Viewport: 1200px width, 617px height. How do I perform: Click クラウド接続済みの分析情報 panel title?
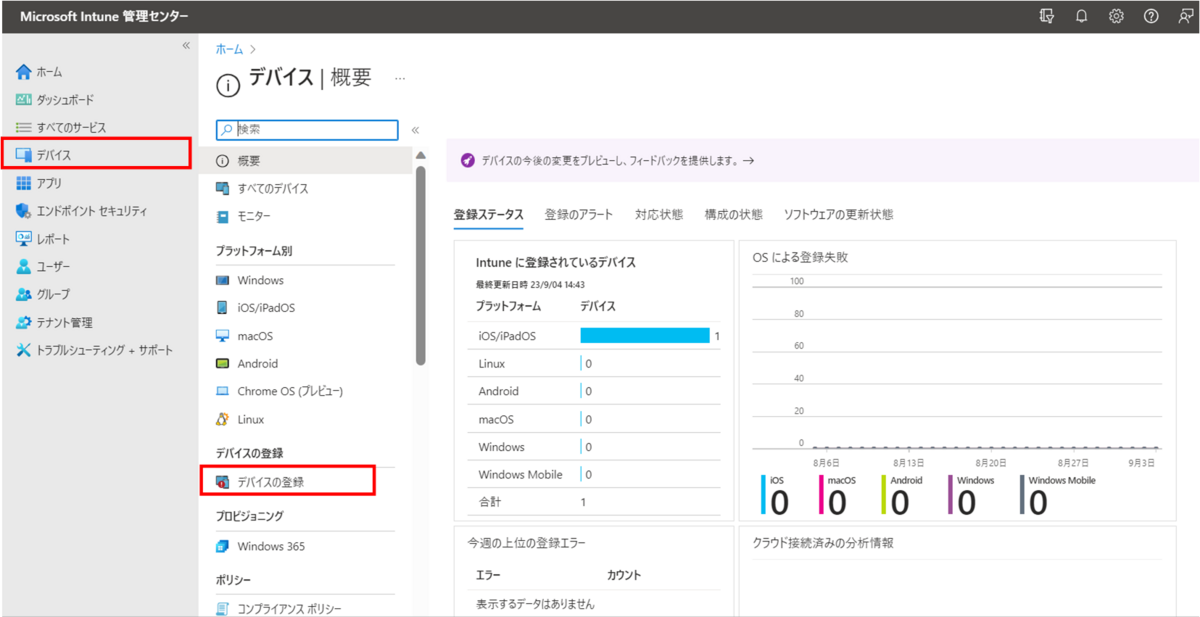click(x=822, y=543)
